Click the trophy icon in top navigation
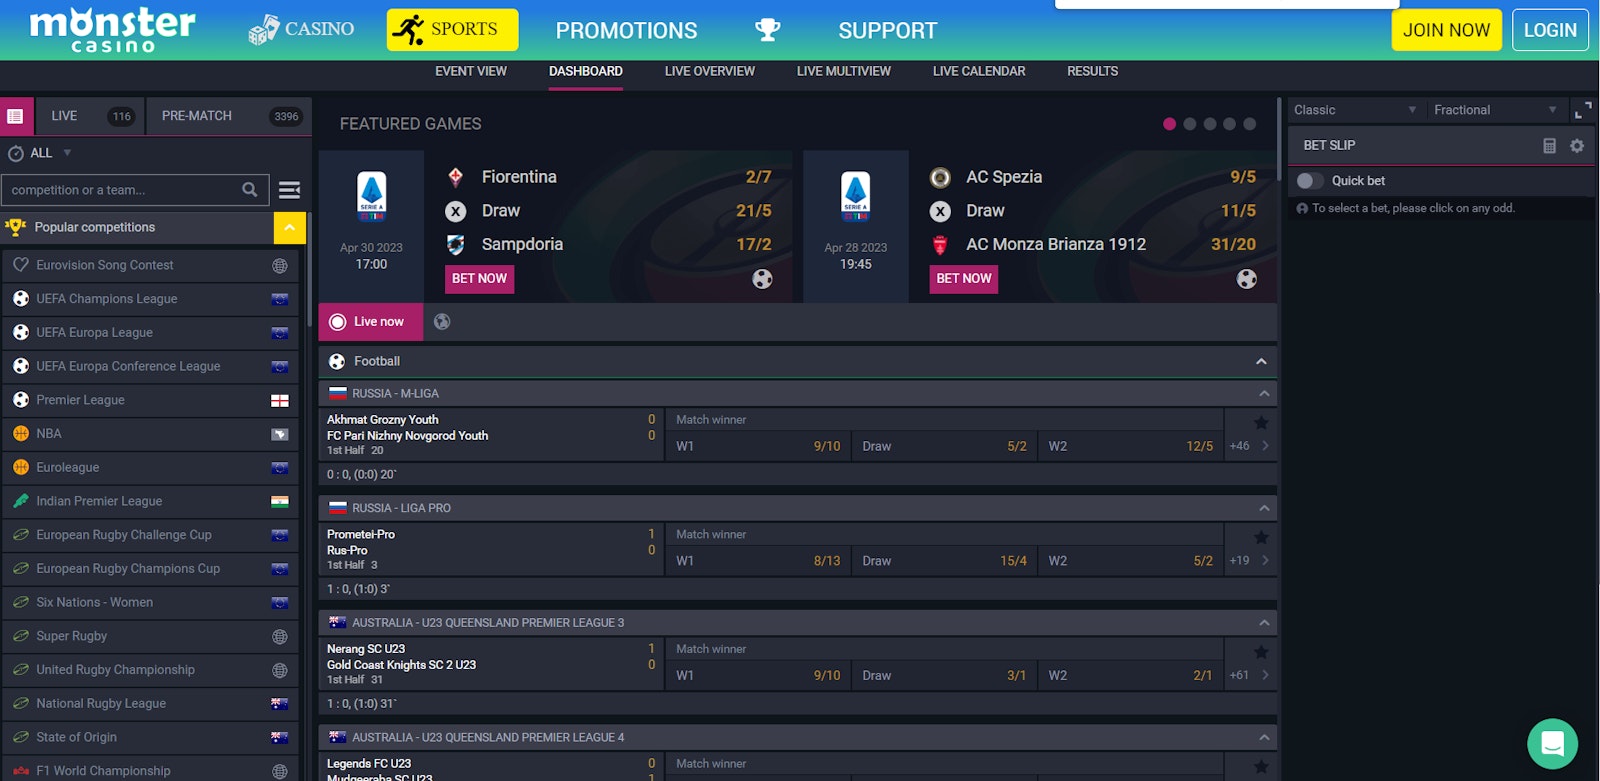The image size is (1600, 781). (x=767, y=30)
